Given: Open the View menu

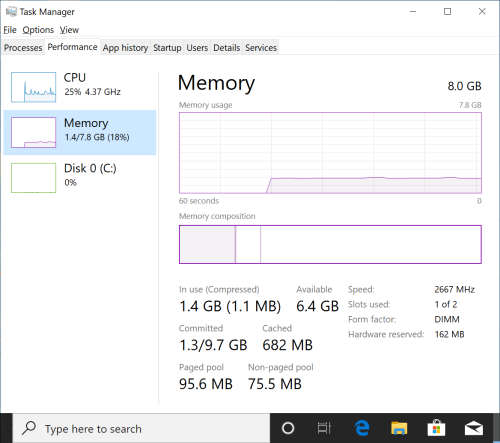Looking at the screenshot, I should point(69,30).
